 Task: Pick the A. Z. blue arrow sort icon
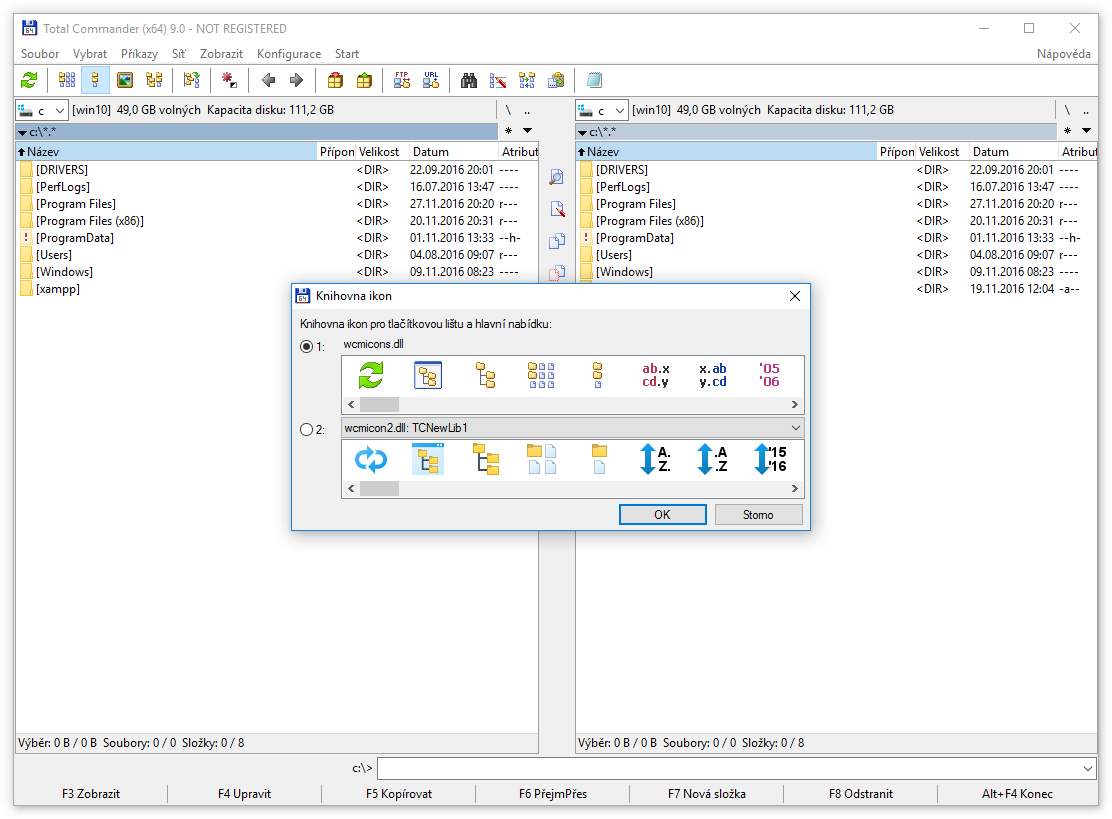click(x=655, y=459)
